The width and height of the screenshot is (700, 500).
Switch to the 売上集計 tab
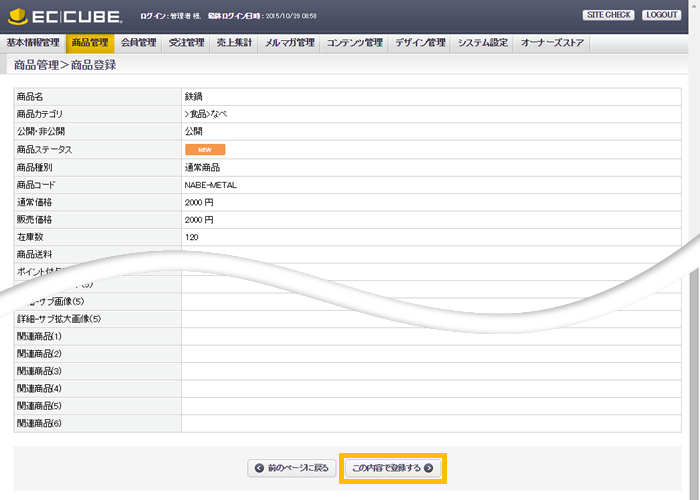pos(234,43)
